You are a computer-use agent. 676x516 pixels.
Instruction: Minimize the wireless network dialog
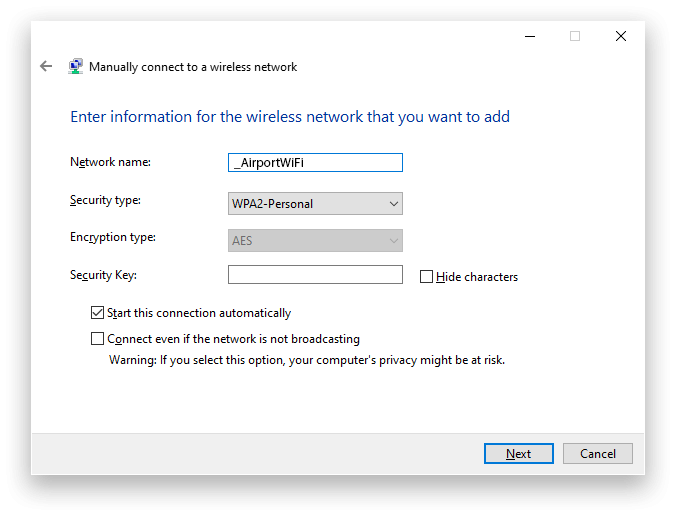click(529, 36)
